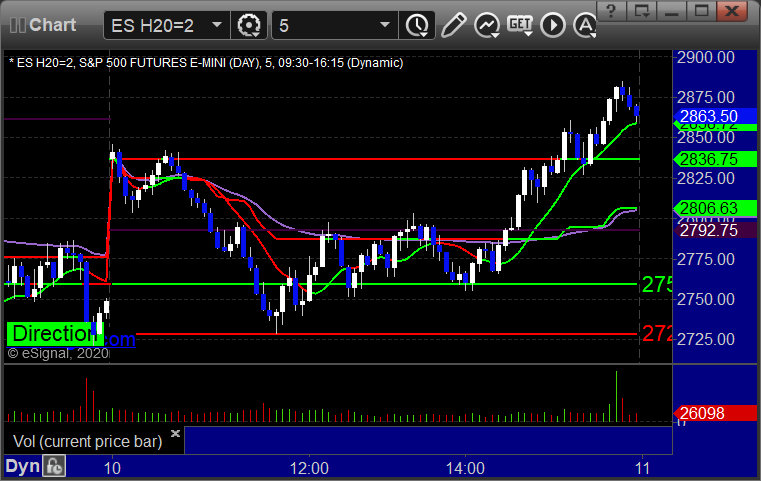761x481 pixels.
Task: Click the 14:00 time axis label
Action: click(465, 468)
